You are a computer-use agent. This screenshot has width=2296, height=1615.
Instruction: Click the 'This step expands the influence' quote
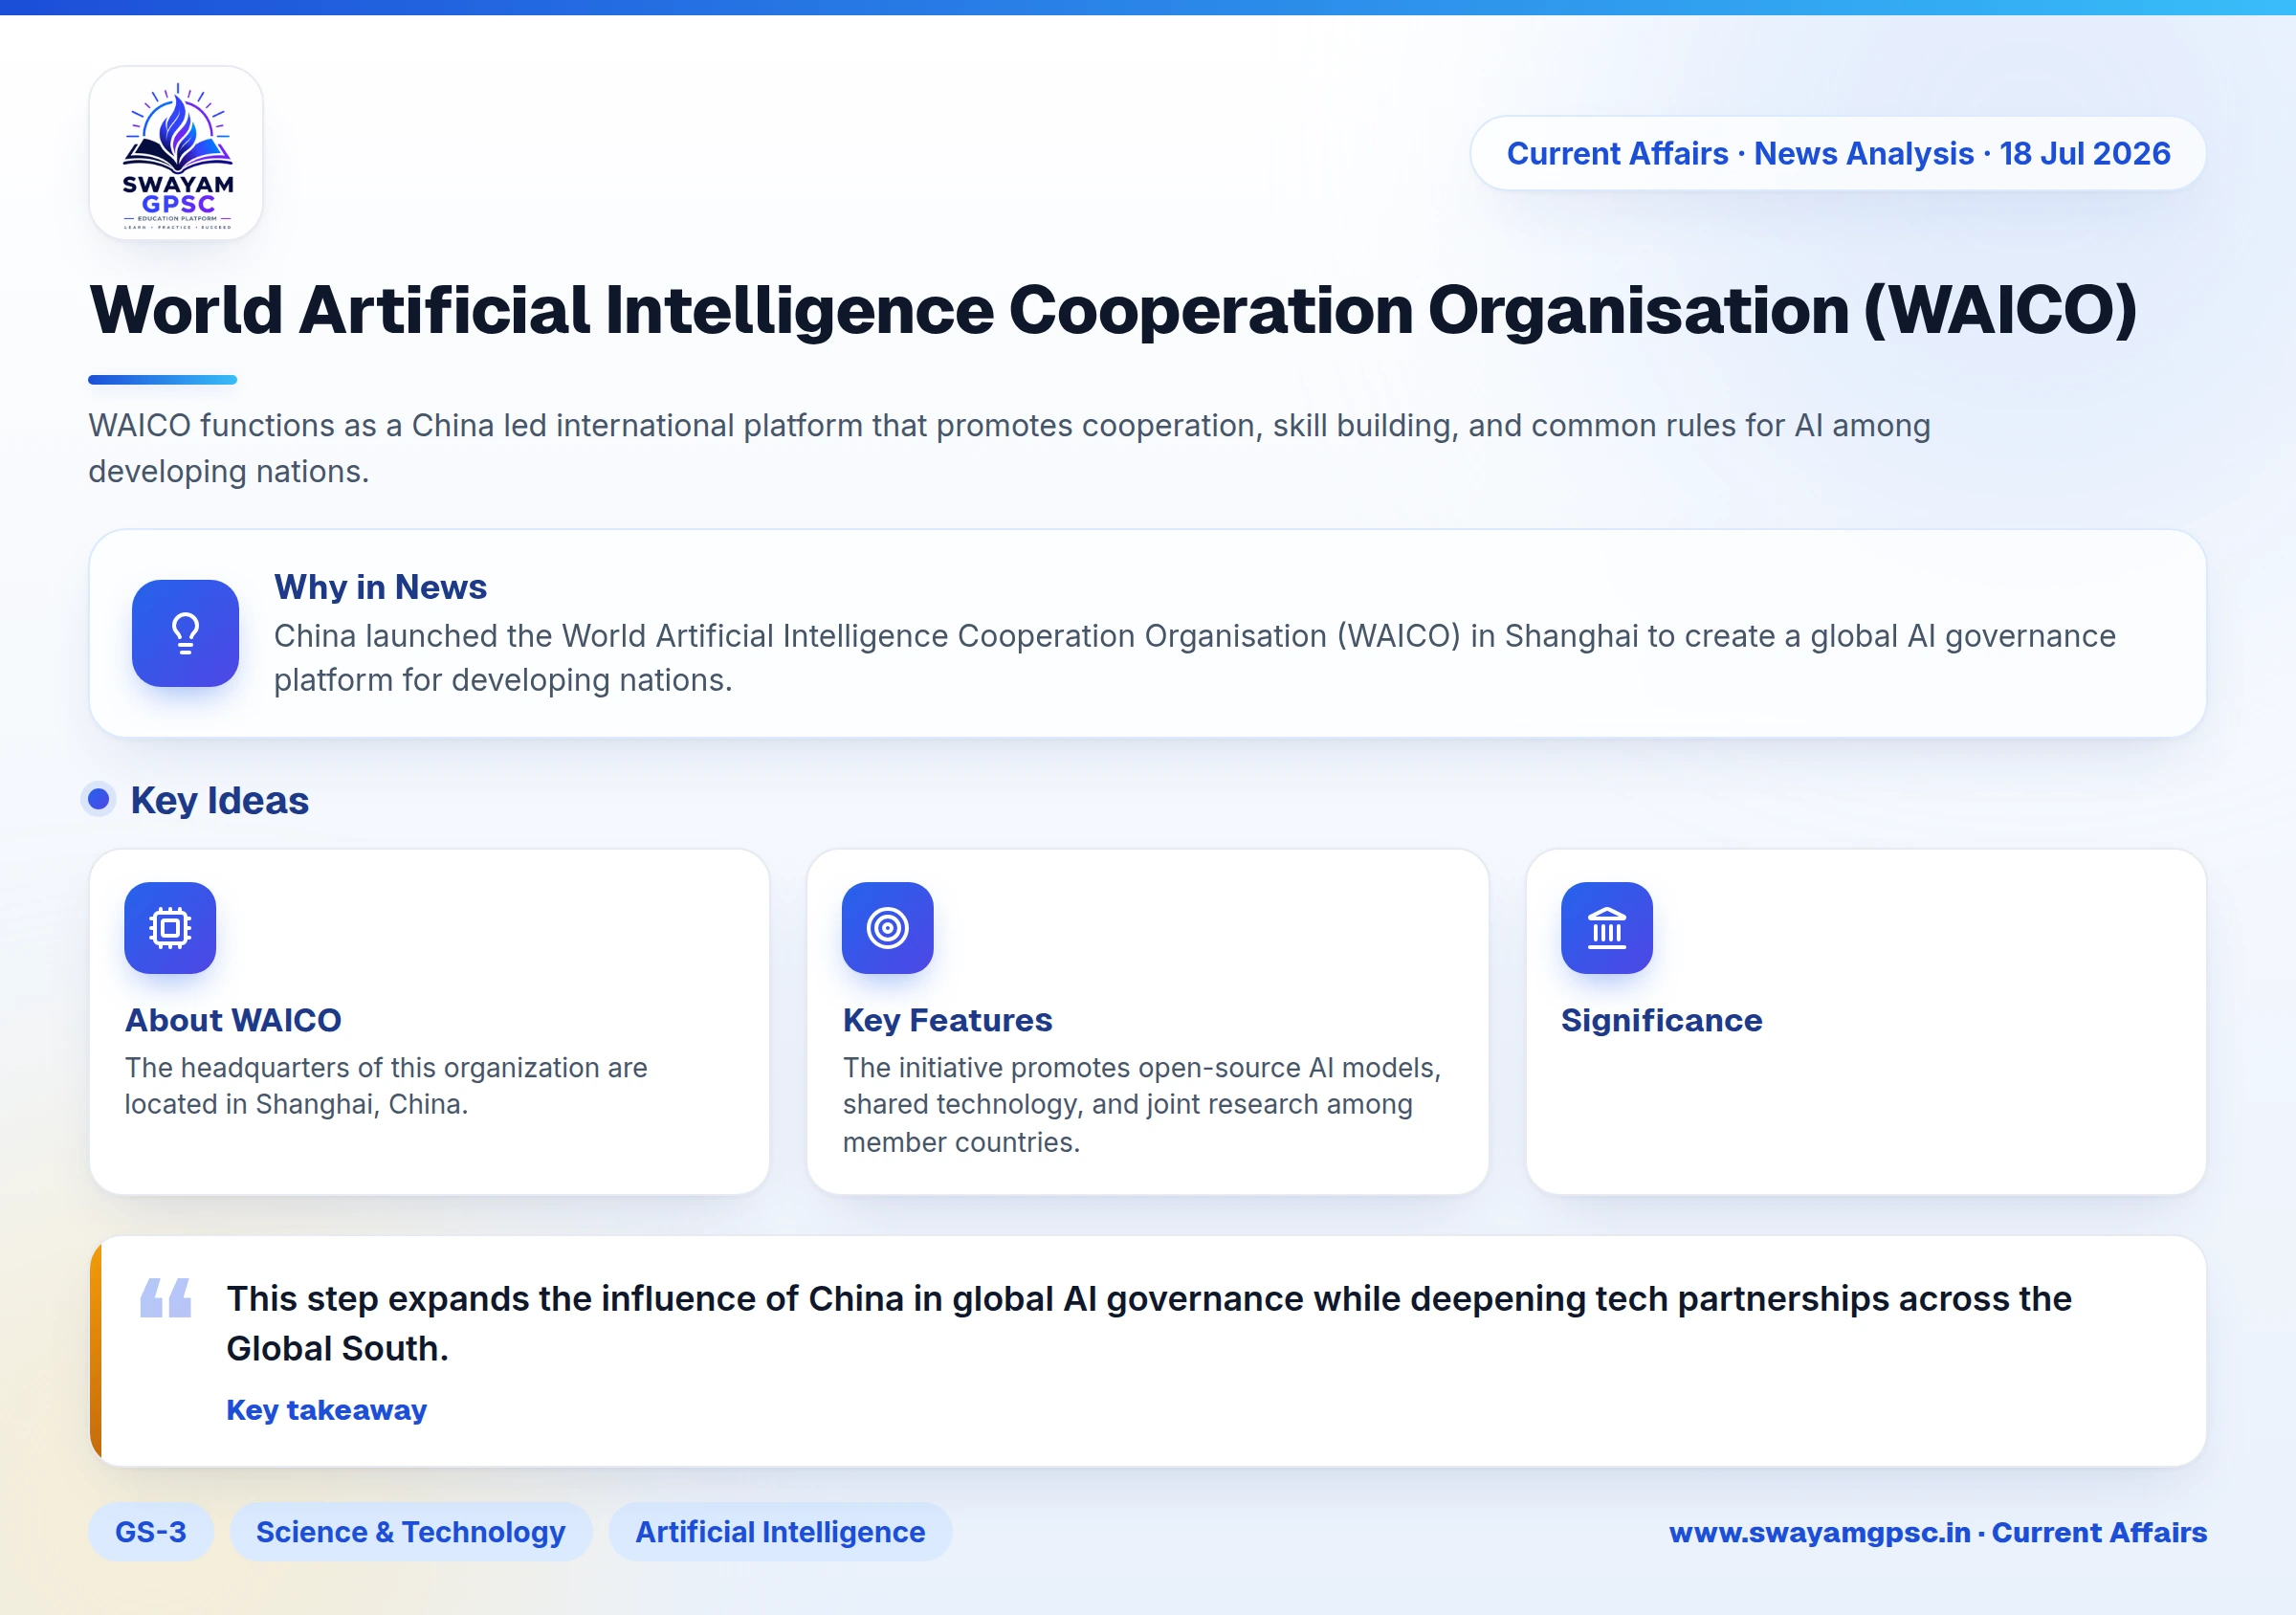pyautogui.click(x=1149, y=1323)
